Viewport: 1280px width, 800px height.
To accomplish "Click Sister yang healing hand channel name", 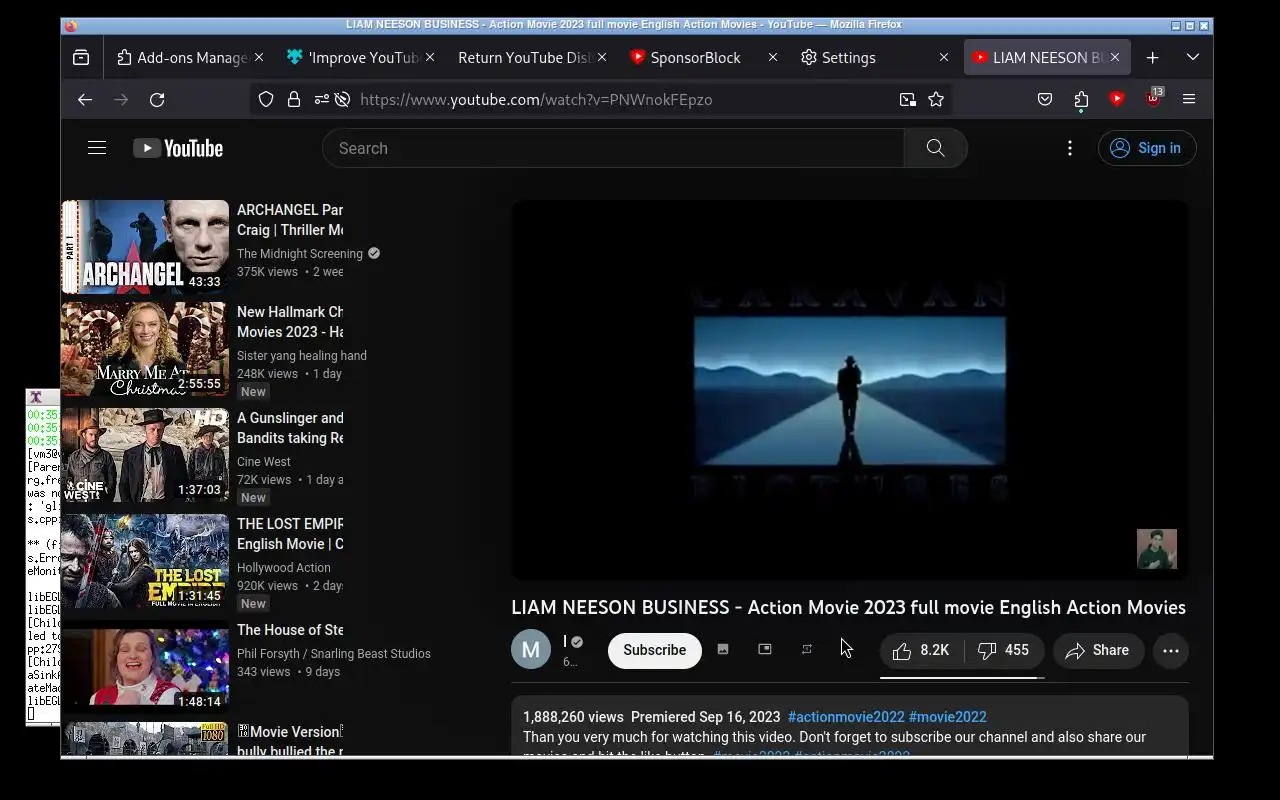I will [302, 356].
